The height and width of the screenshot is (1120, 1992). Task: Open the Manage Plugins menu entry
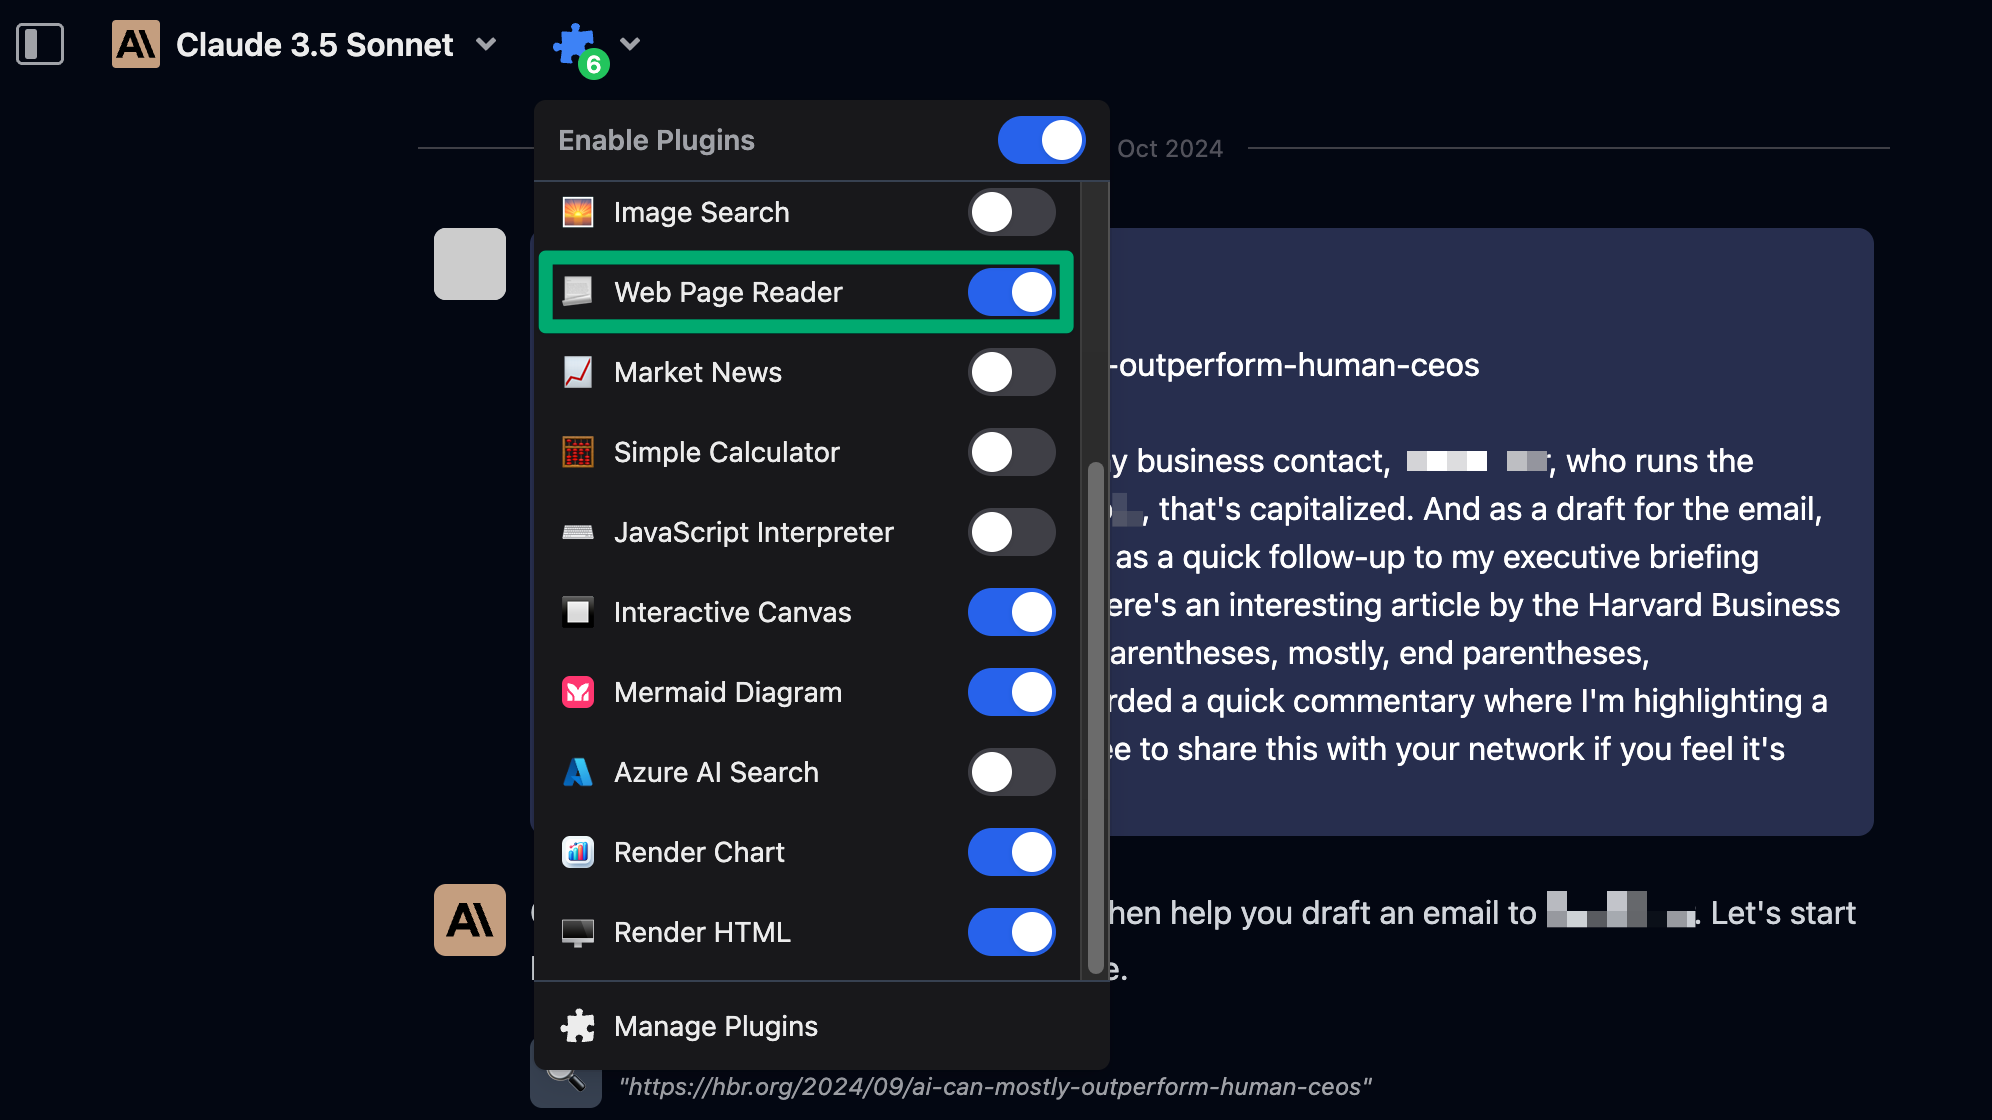point(822,1026)
